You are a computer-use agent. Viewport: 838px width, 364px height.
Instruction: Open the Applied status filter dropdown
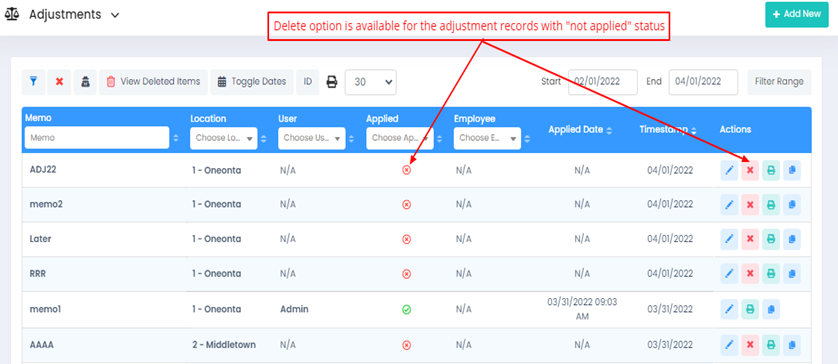[x=400, y=138]
